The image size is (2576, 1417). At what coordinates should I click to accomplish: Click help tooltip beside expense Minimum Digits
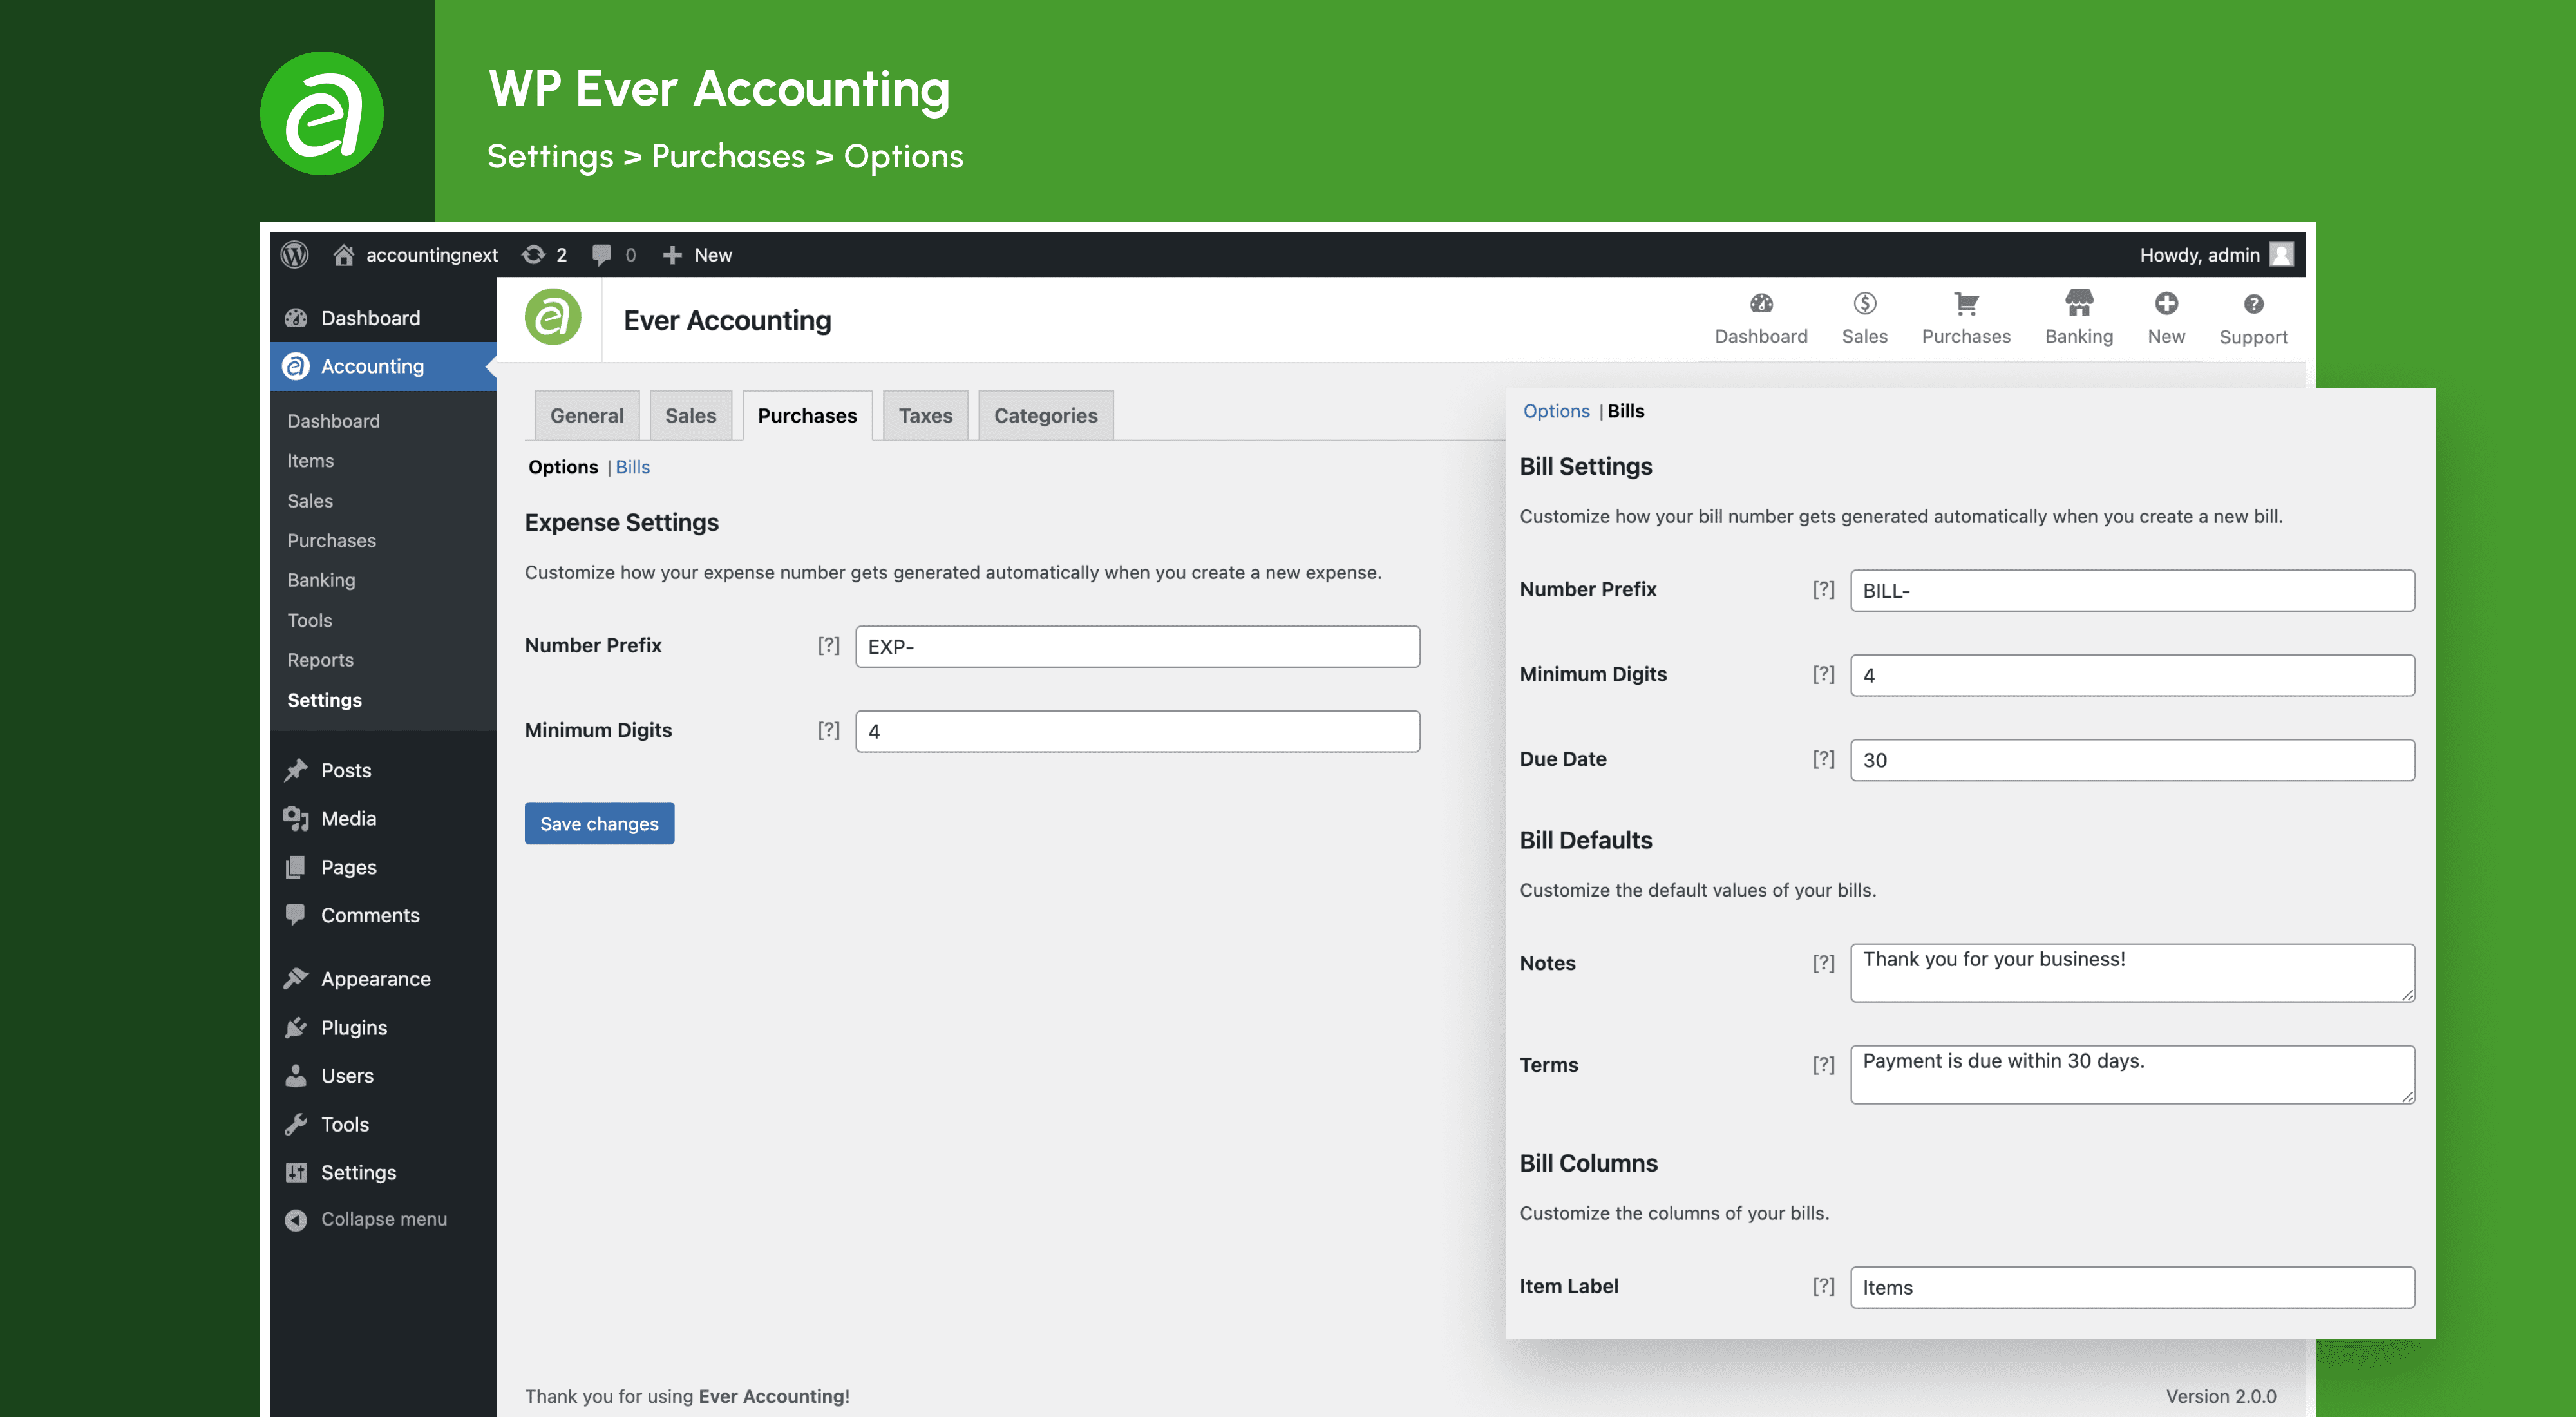[828, 730]
